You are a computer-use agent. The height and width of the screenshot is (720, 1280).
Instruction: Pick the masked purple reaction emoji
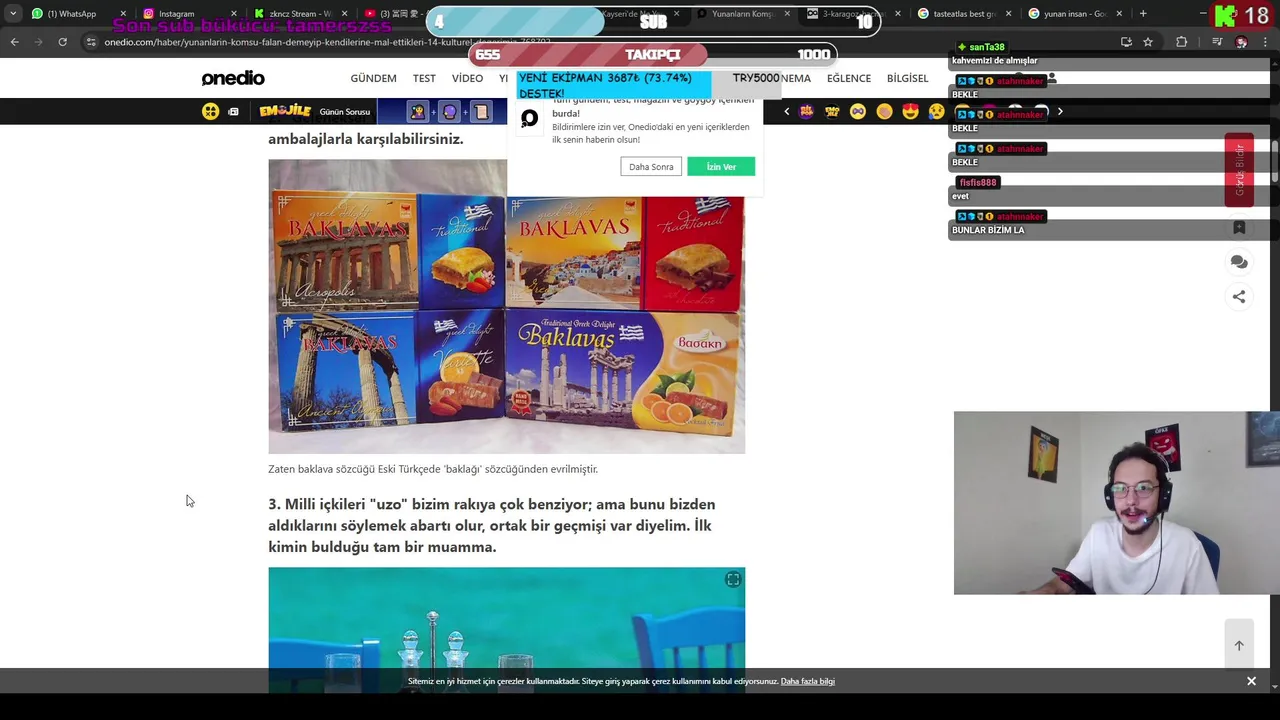(858, 112)
